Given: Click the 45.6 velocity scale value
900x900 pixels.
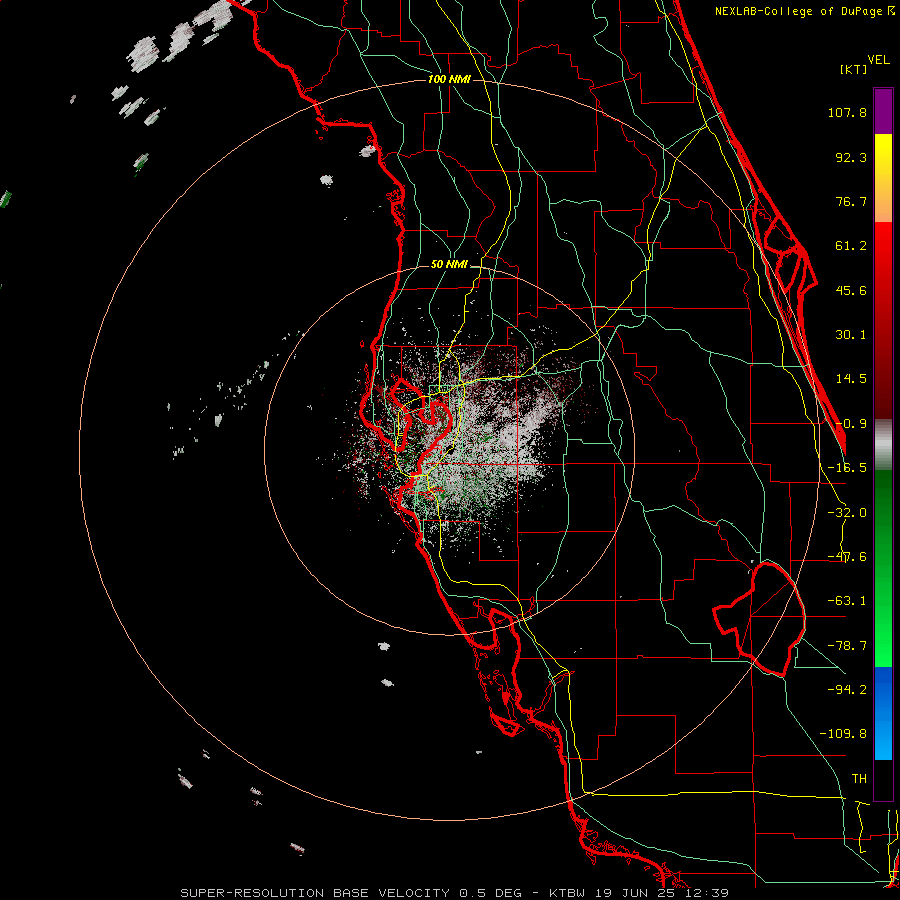Looking at the screenshot, I should click(851, 290).
